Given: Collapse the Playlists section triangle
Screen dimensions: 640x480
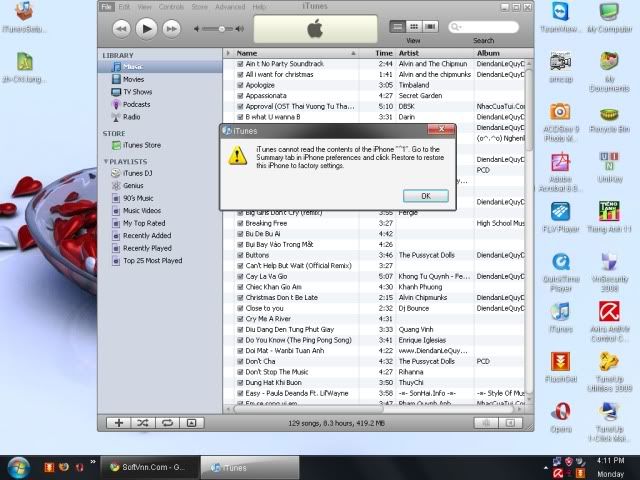Looking at the screenshot, I should [x=106, y=162].
